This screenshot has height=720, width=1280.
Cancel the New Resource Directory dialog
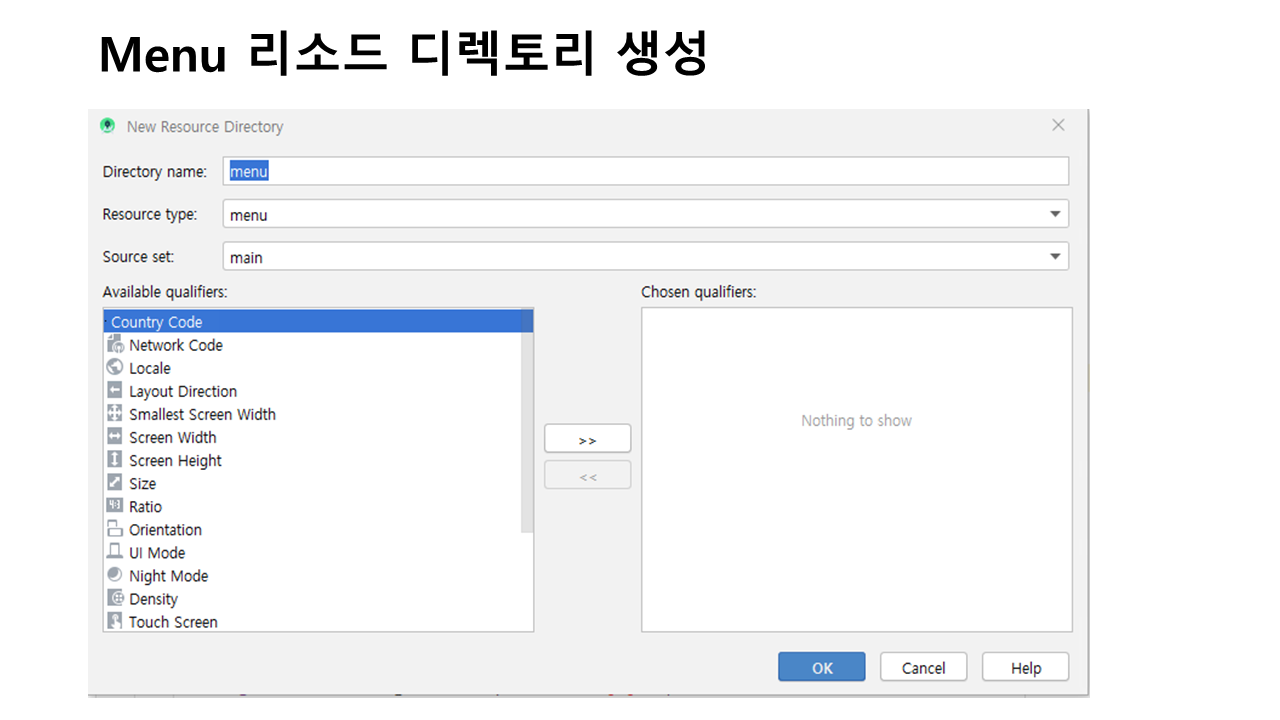923,668
